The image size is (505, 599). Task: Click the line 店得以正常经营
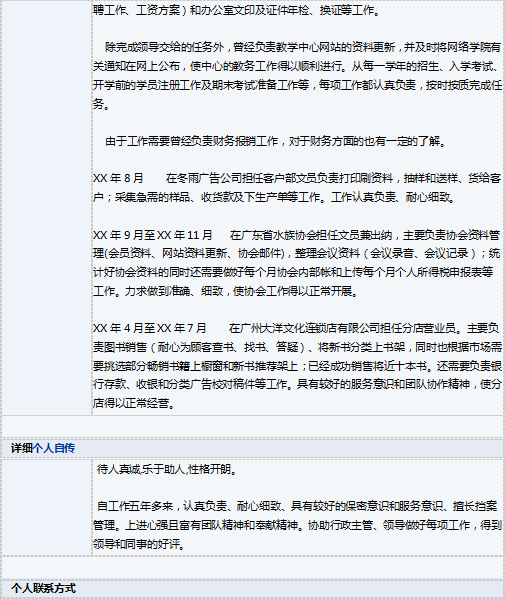(x=134, y=403)
